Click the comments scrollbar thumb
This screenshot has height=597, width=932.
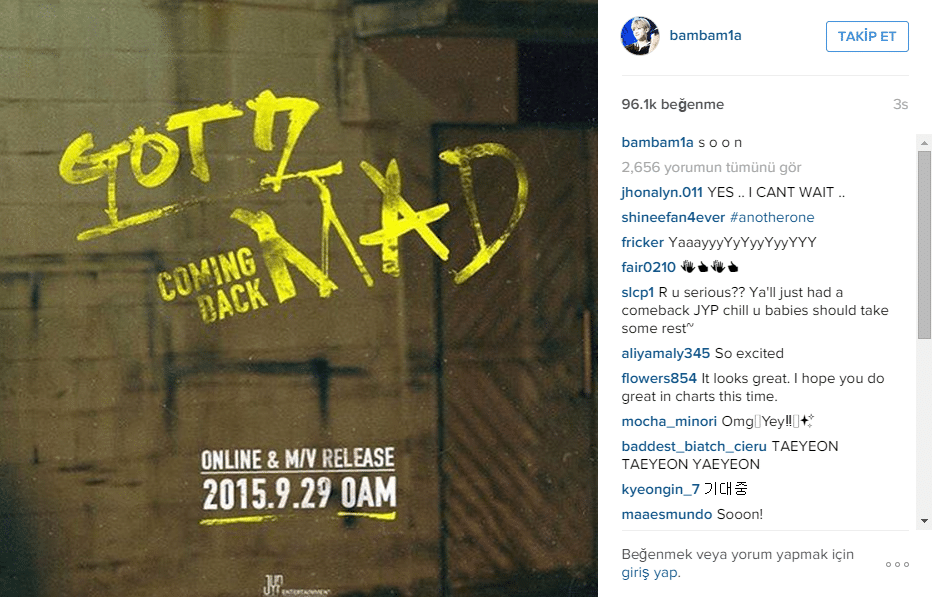click(x=924, y=245)
